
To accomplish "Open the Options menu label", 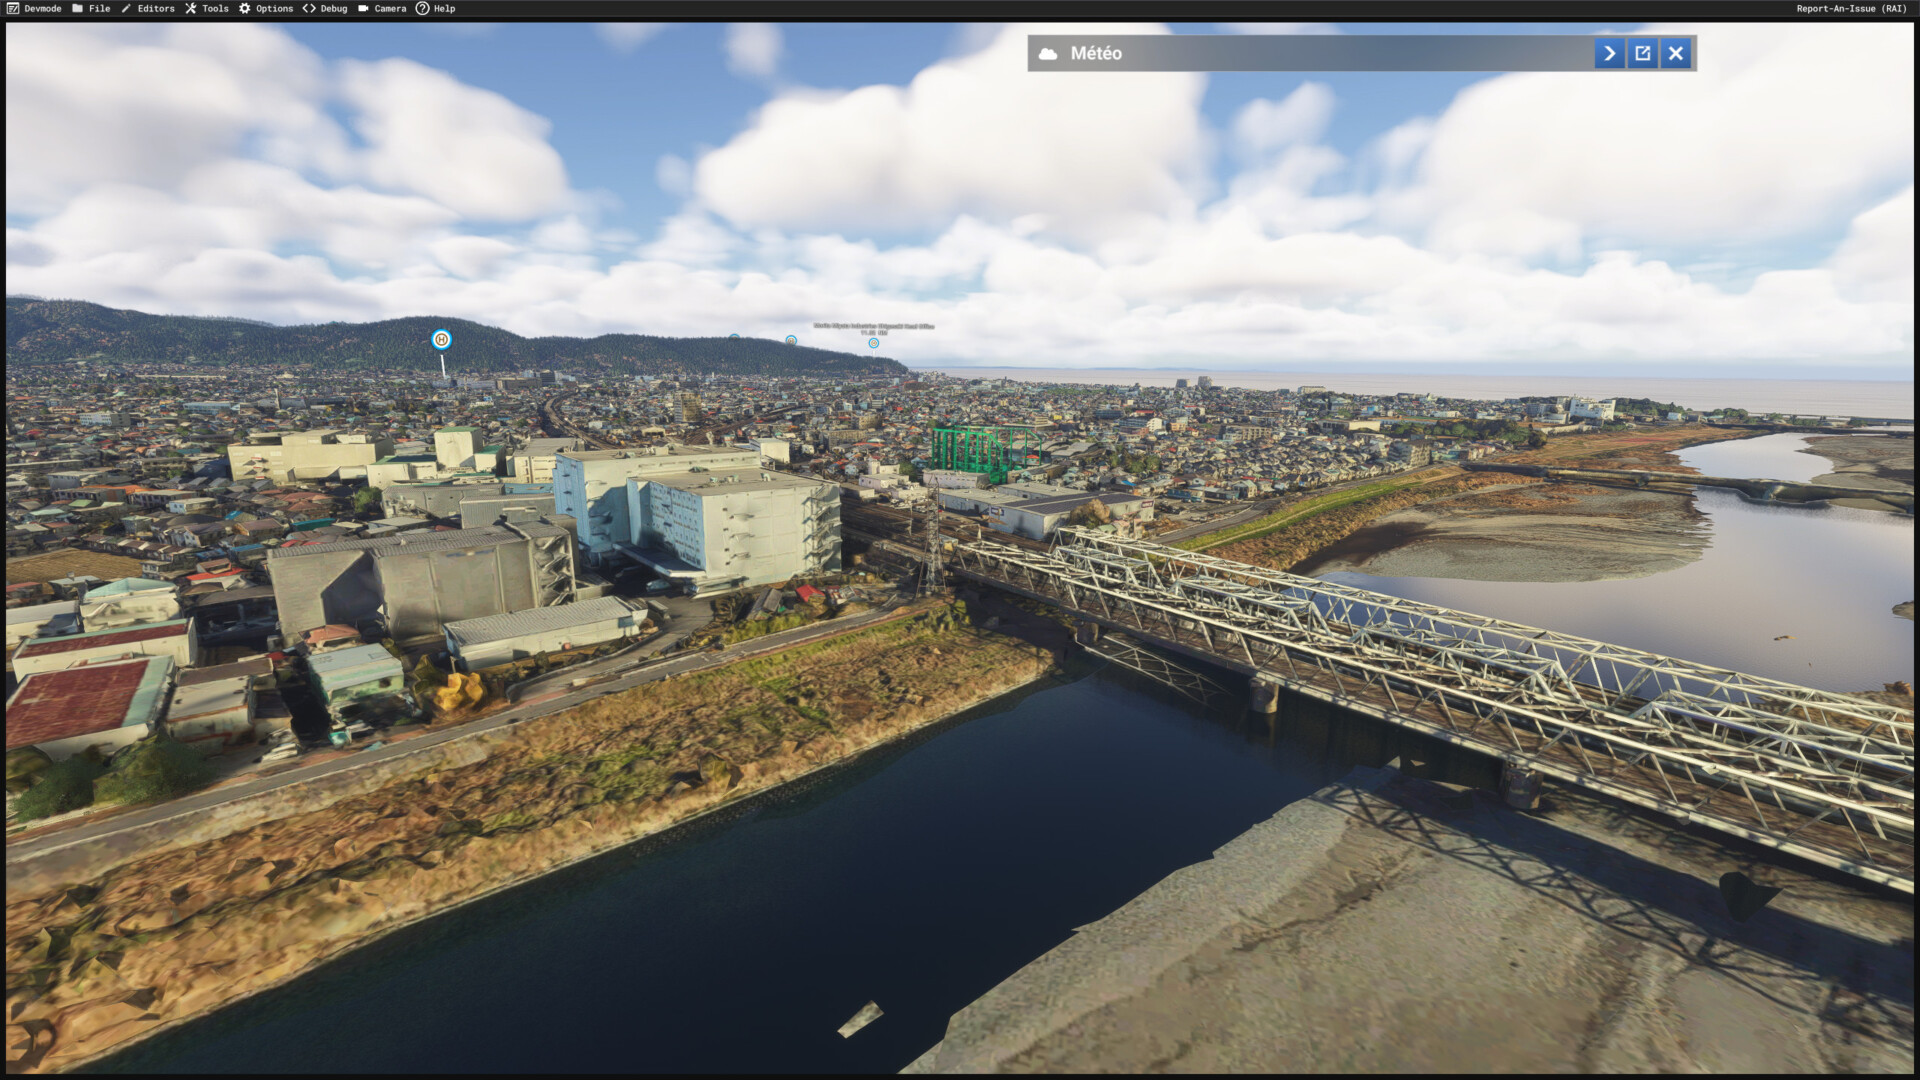I will [274, 8].
